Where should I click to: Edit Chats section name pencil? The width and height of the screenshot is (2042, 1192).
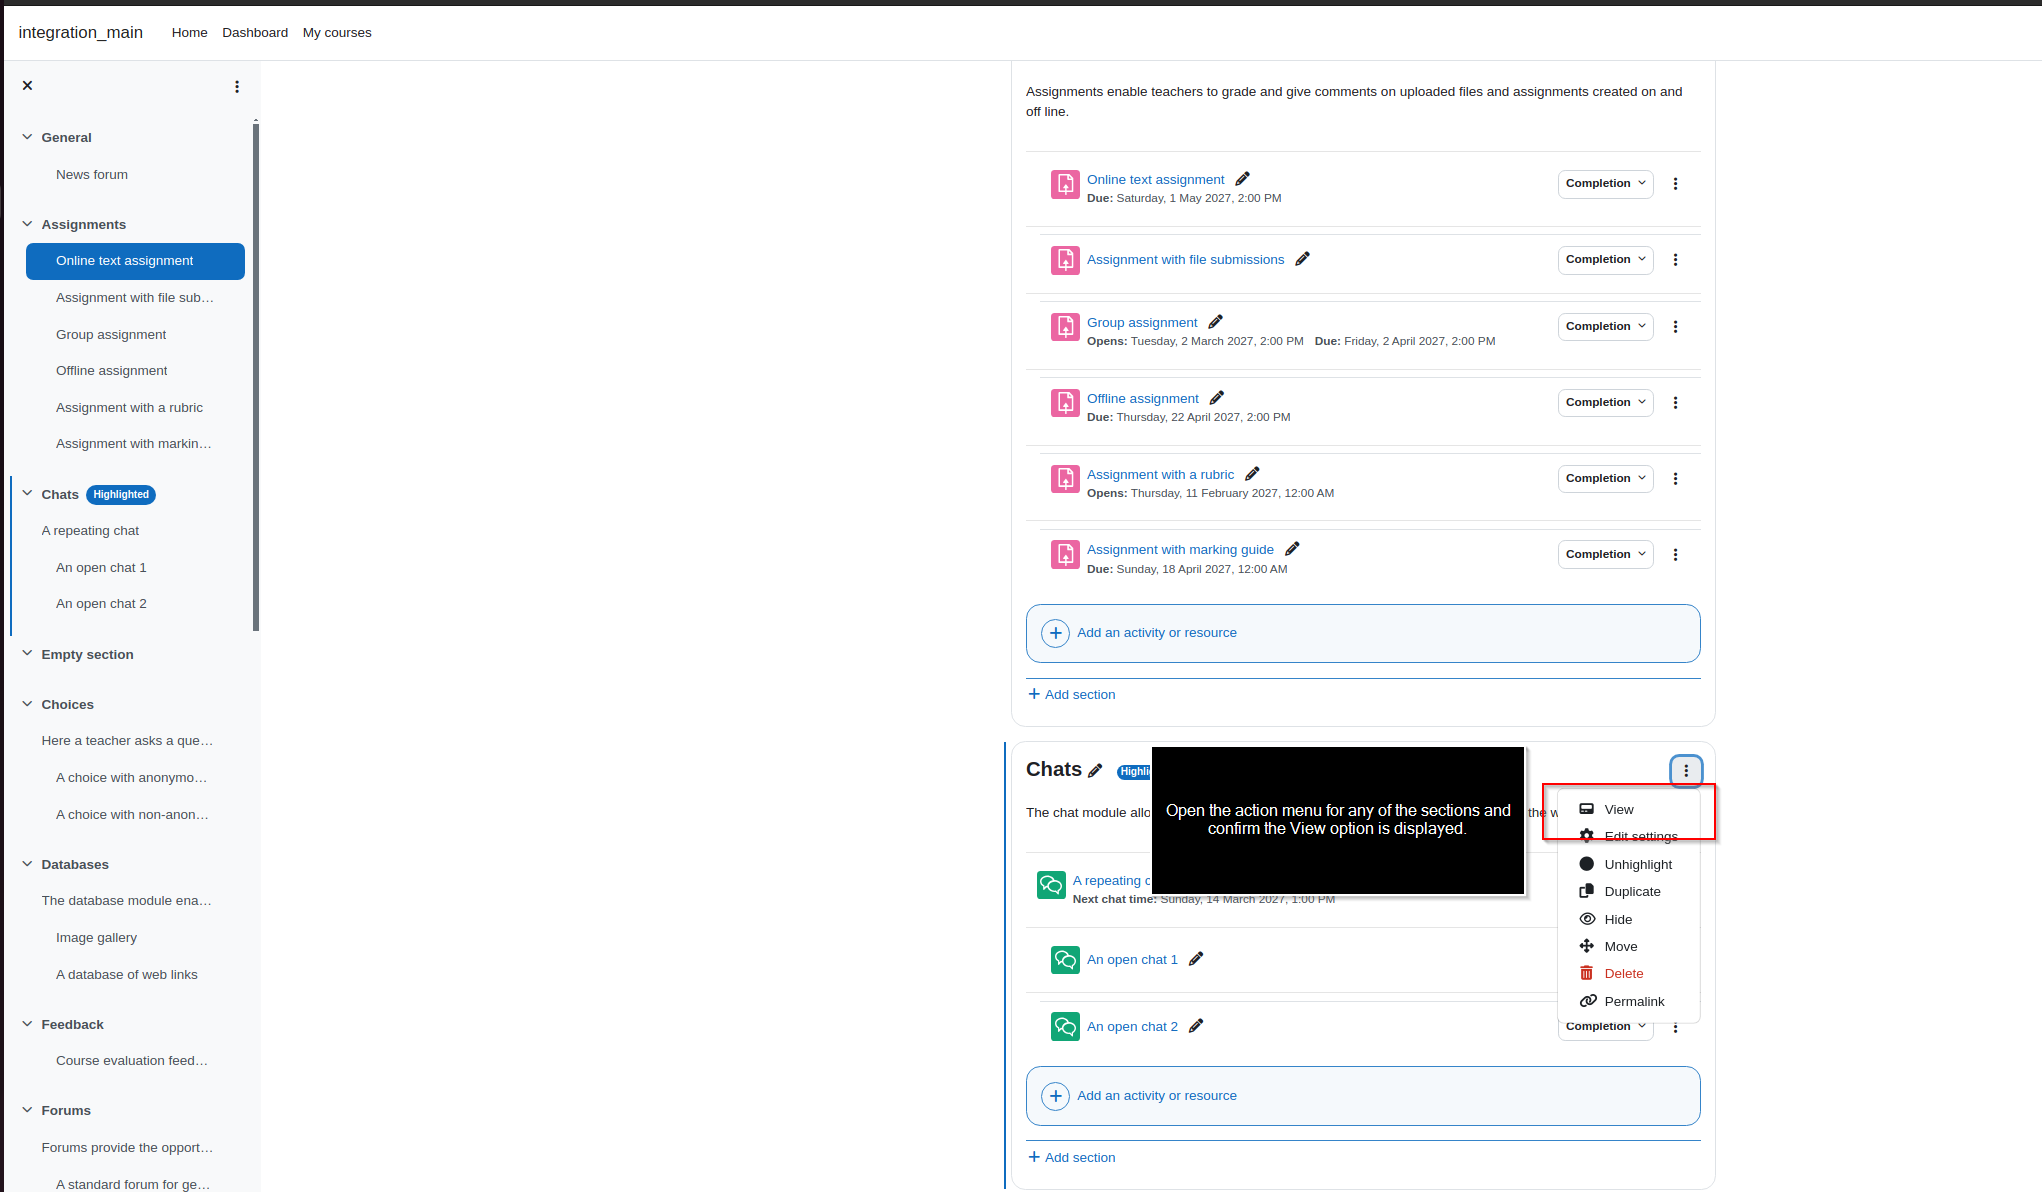[x=1096, y=770]
